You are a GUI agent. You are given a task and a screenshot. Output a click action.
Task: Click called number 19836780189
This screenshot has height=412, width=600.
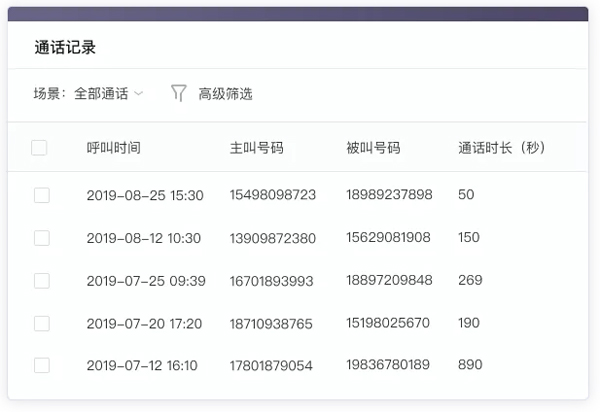[x=389, y=365]
